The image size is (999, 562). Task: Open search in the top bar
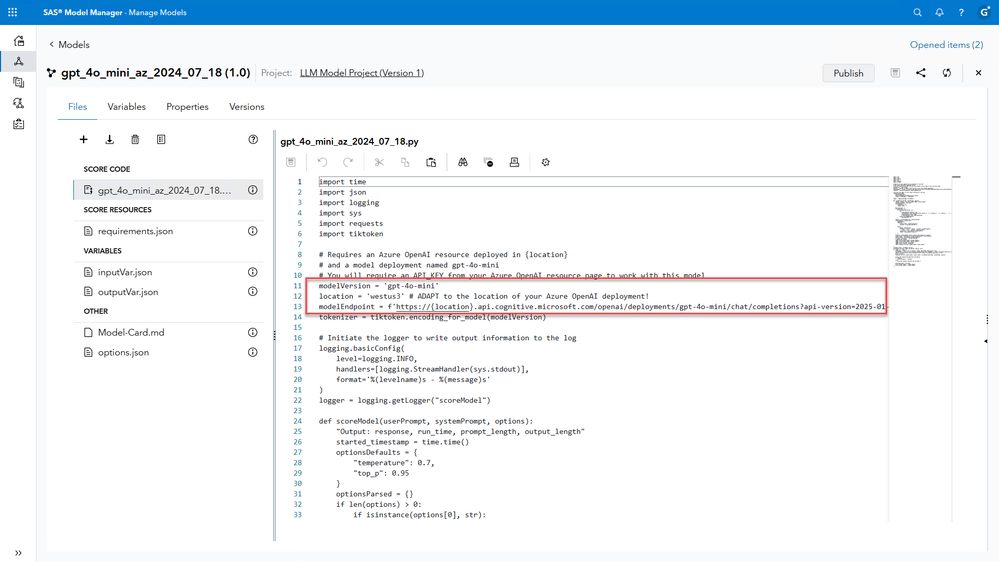coord(917,12)
